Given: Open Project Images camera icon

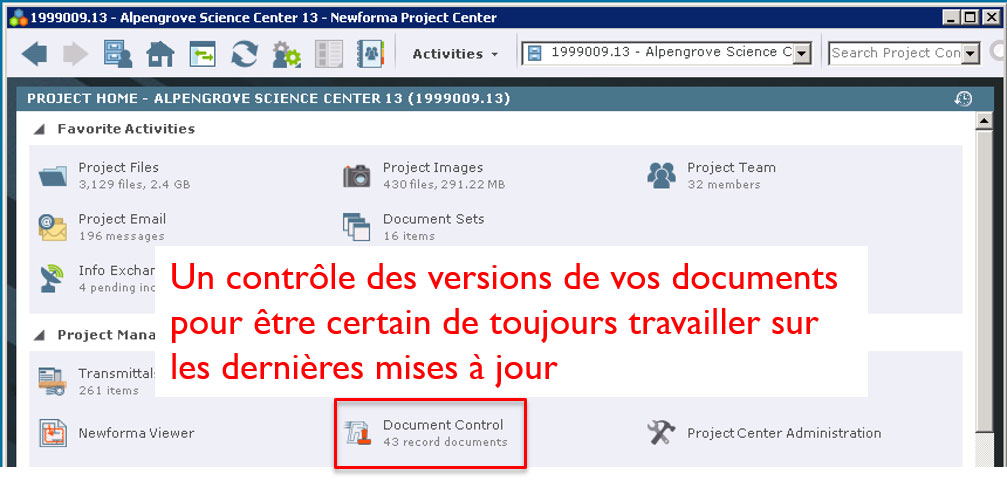Looking at the screenshot, I should (356, 175).
